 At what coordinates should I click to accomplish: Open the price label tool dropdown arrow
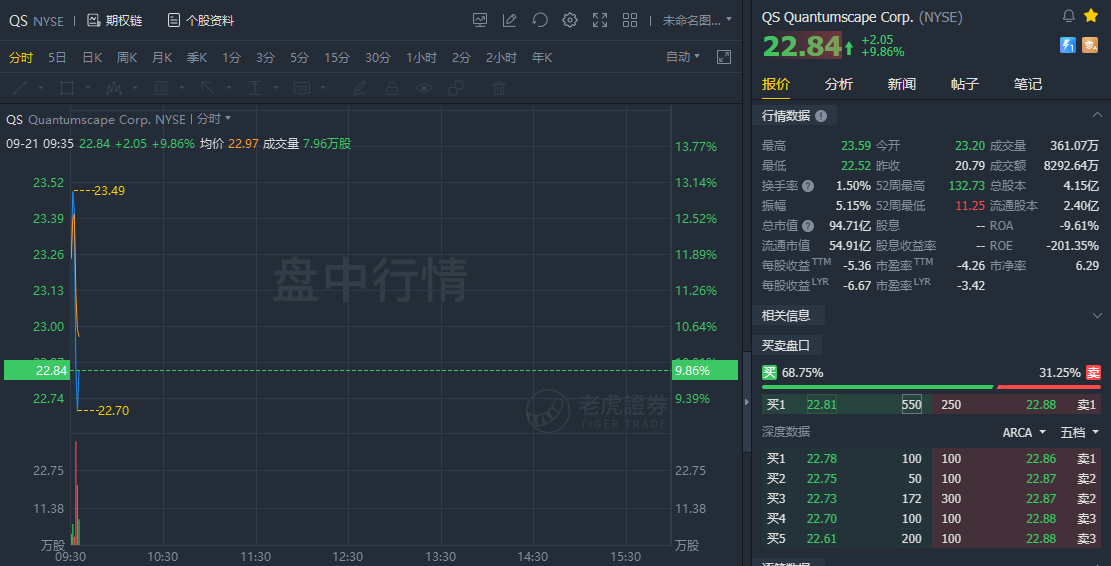coord(322,88)
